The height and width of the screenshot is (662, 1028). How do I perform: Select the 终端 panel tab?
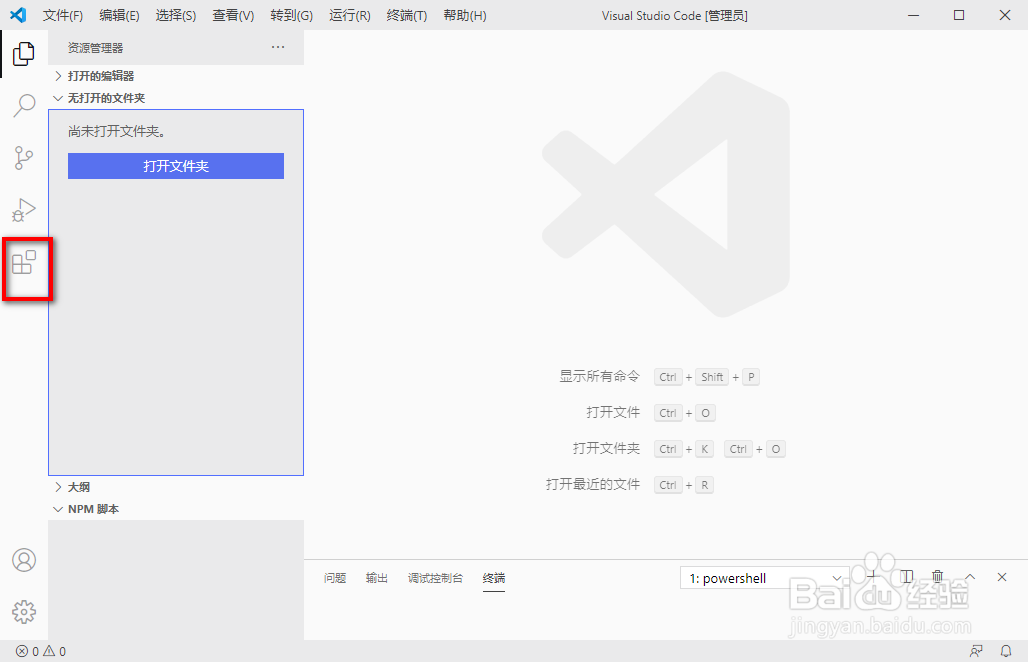click(494, 578)
